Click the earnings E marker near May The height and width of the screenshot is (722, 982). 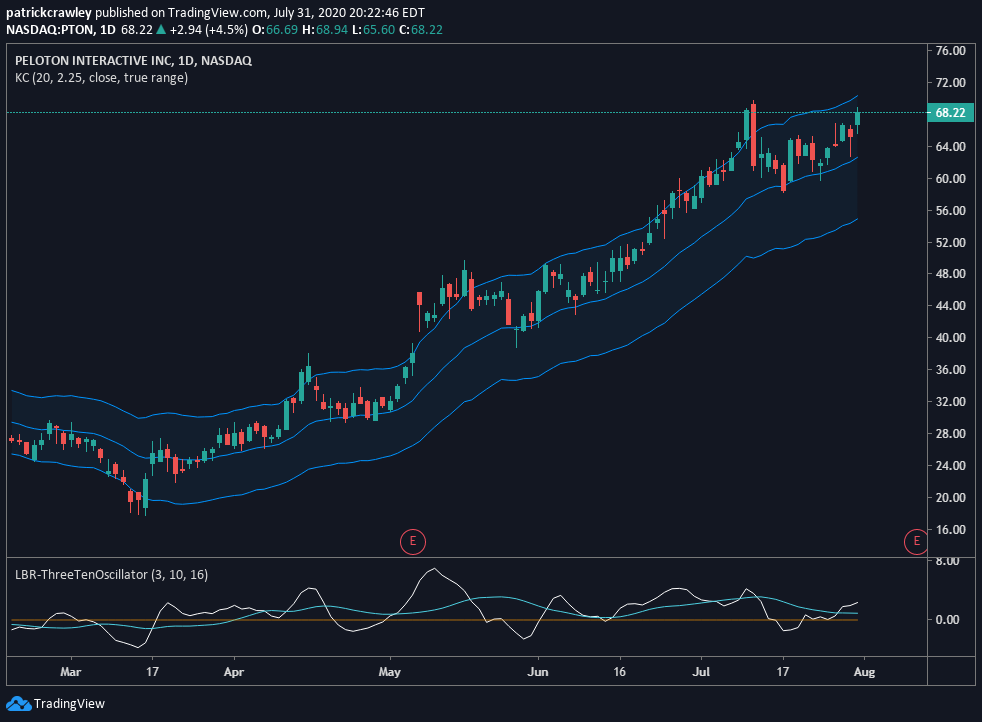[413, 541]
